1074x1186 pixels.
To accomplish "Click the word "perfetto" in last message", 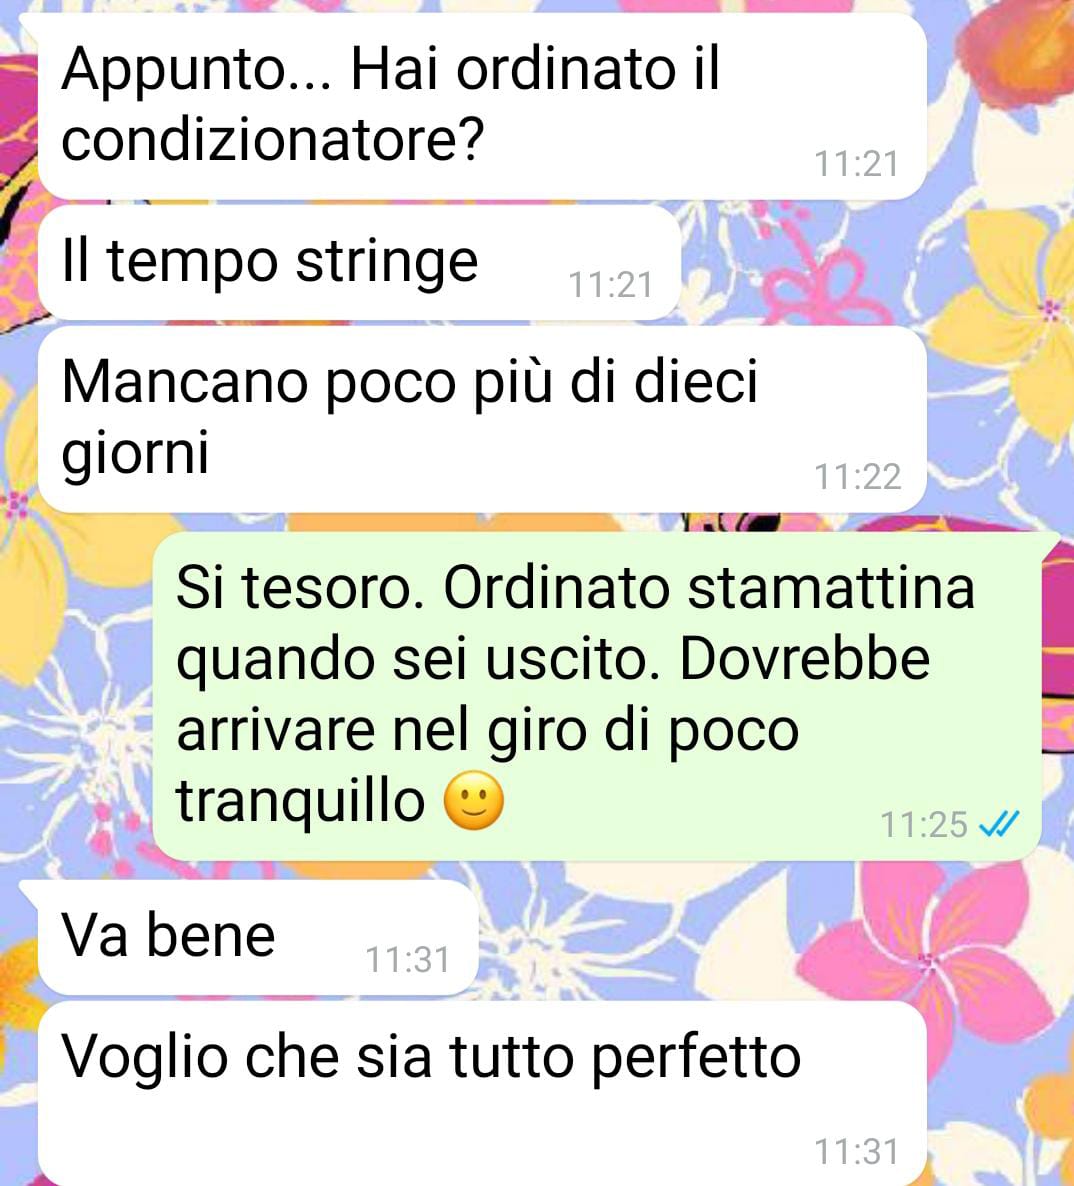I will [696, 1058].
